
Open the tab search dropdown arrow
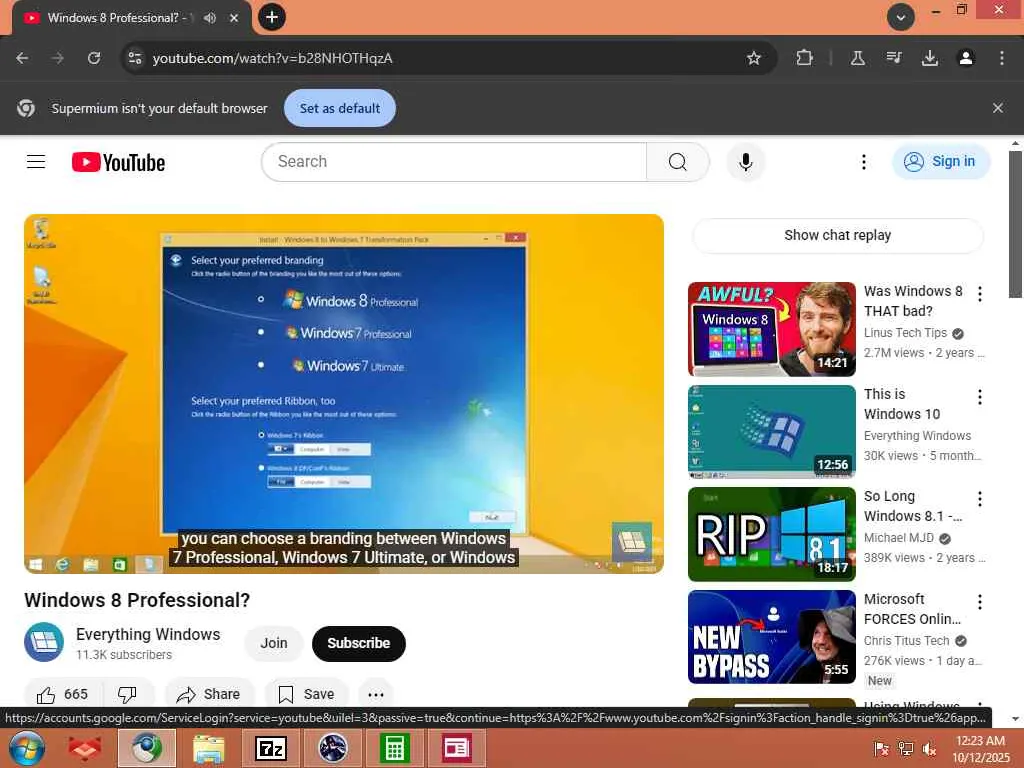901,17
